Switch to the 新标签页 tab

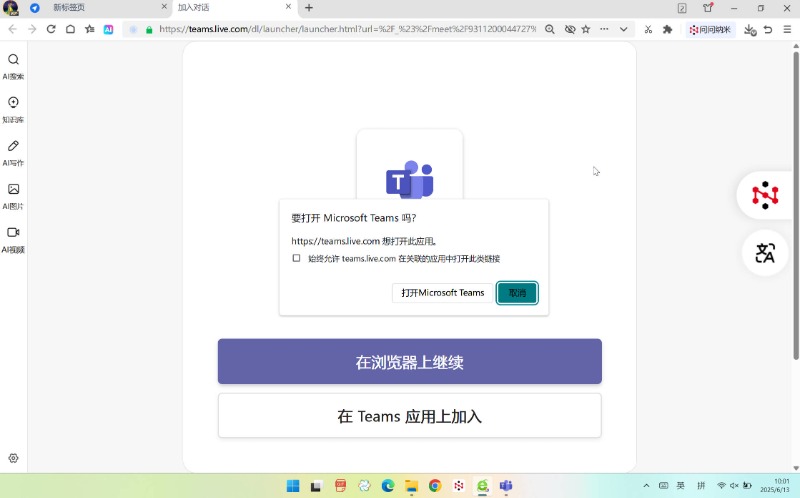(100, 8)
